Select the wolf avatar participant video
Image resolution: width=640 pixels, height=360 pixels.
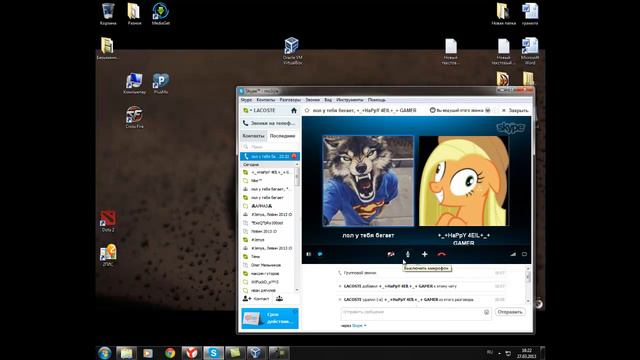368,181
